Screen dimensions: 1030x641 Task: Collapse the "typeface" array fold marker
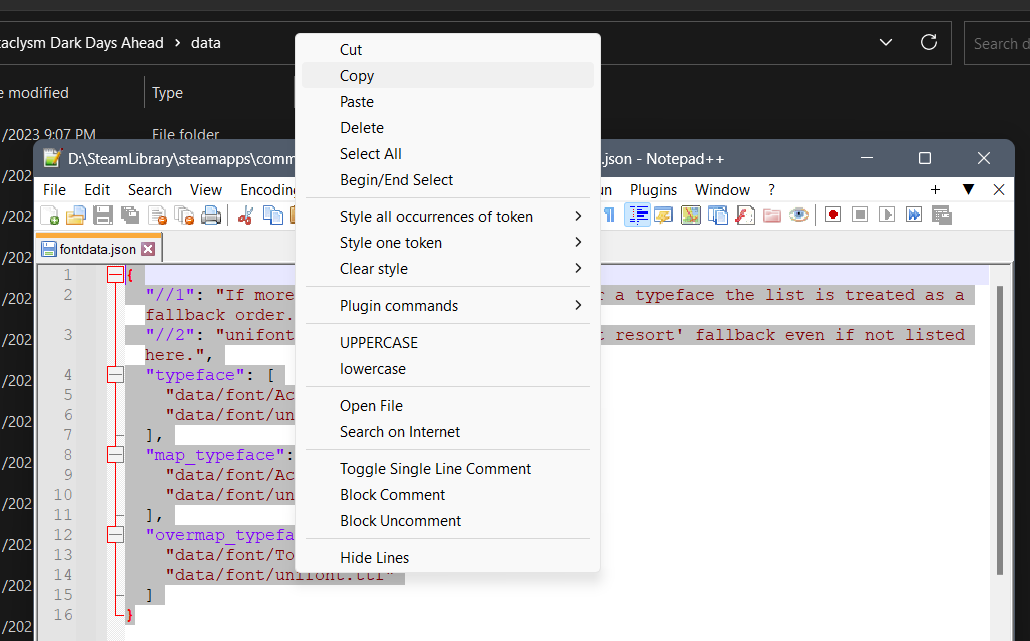pos(115,375)
